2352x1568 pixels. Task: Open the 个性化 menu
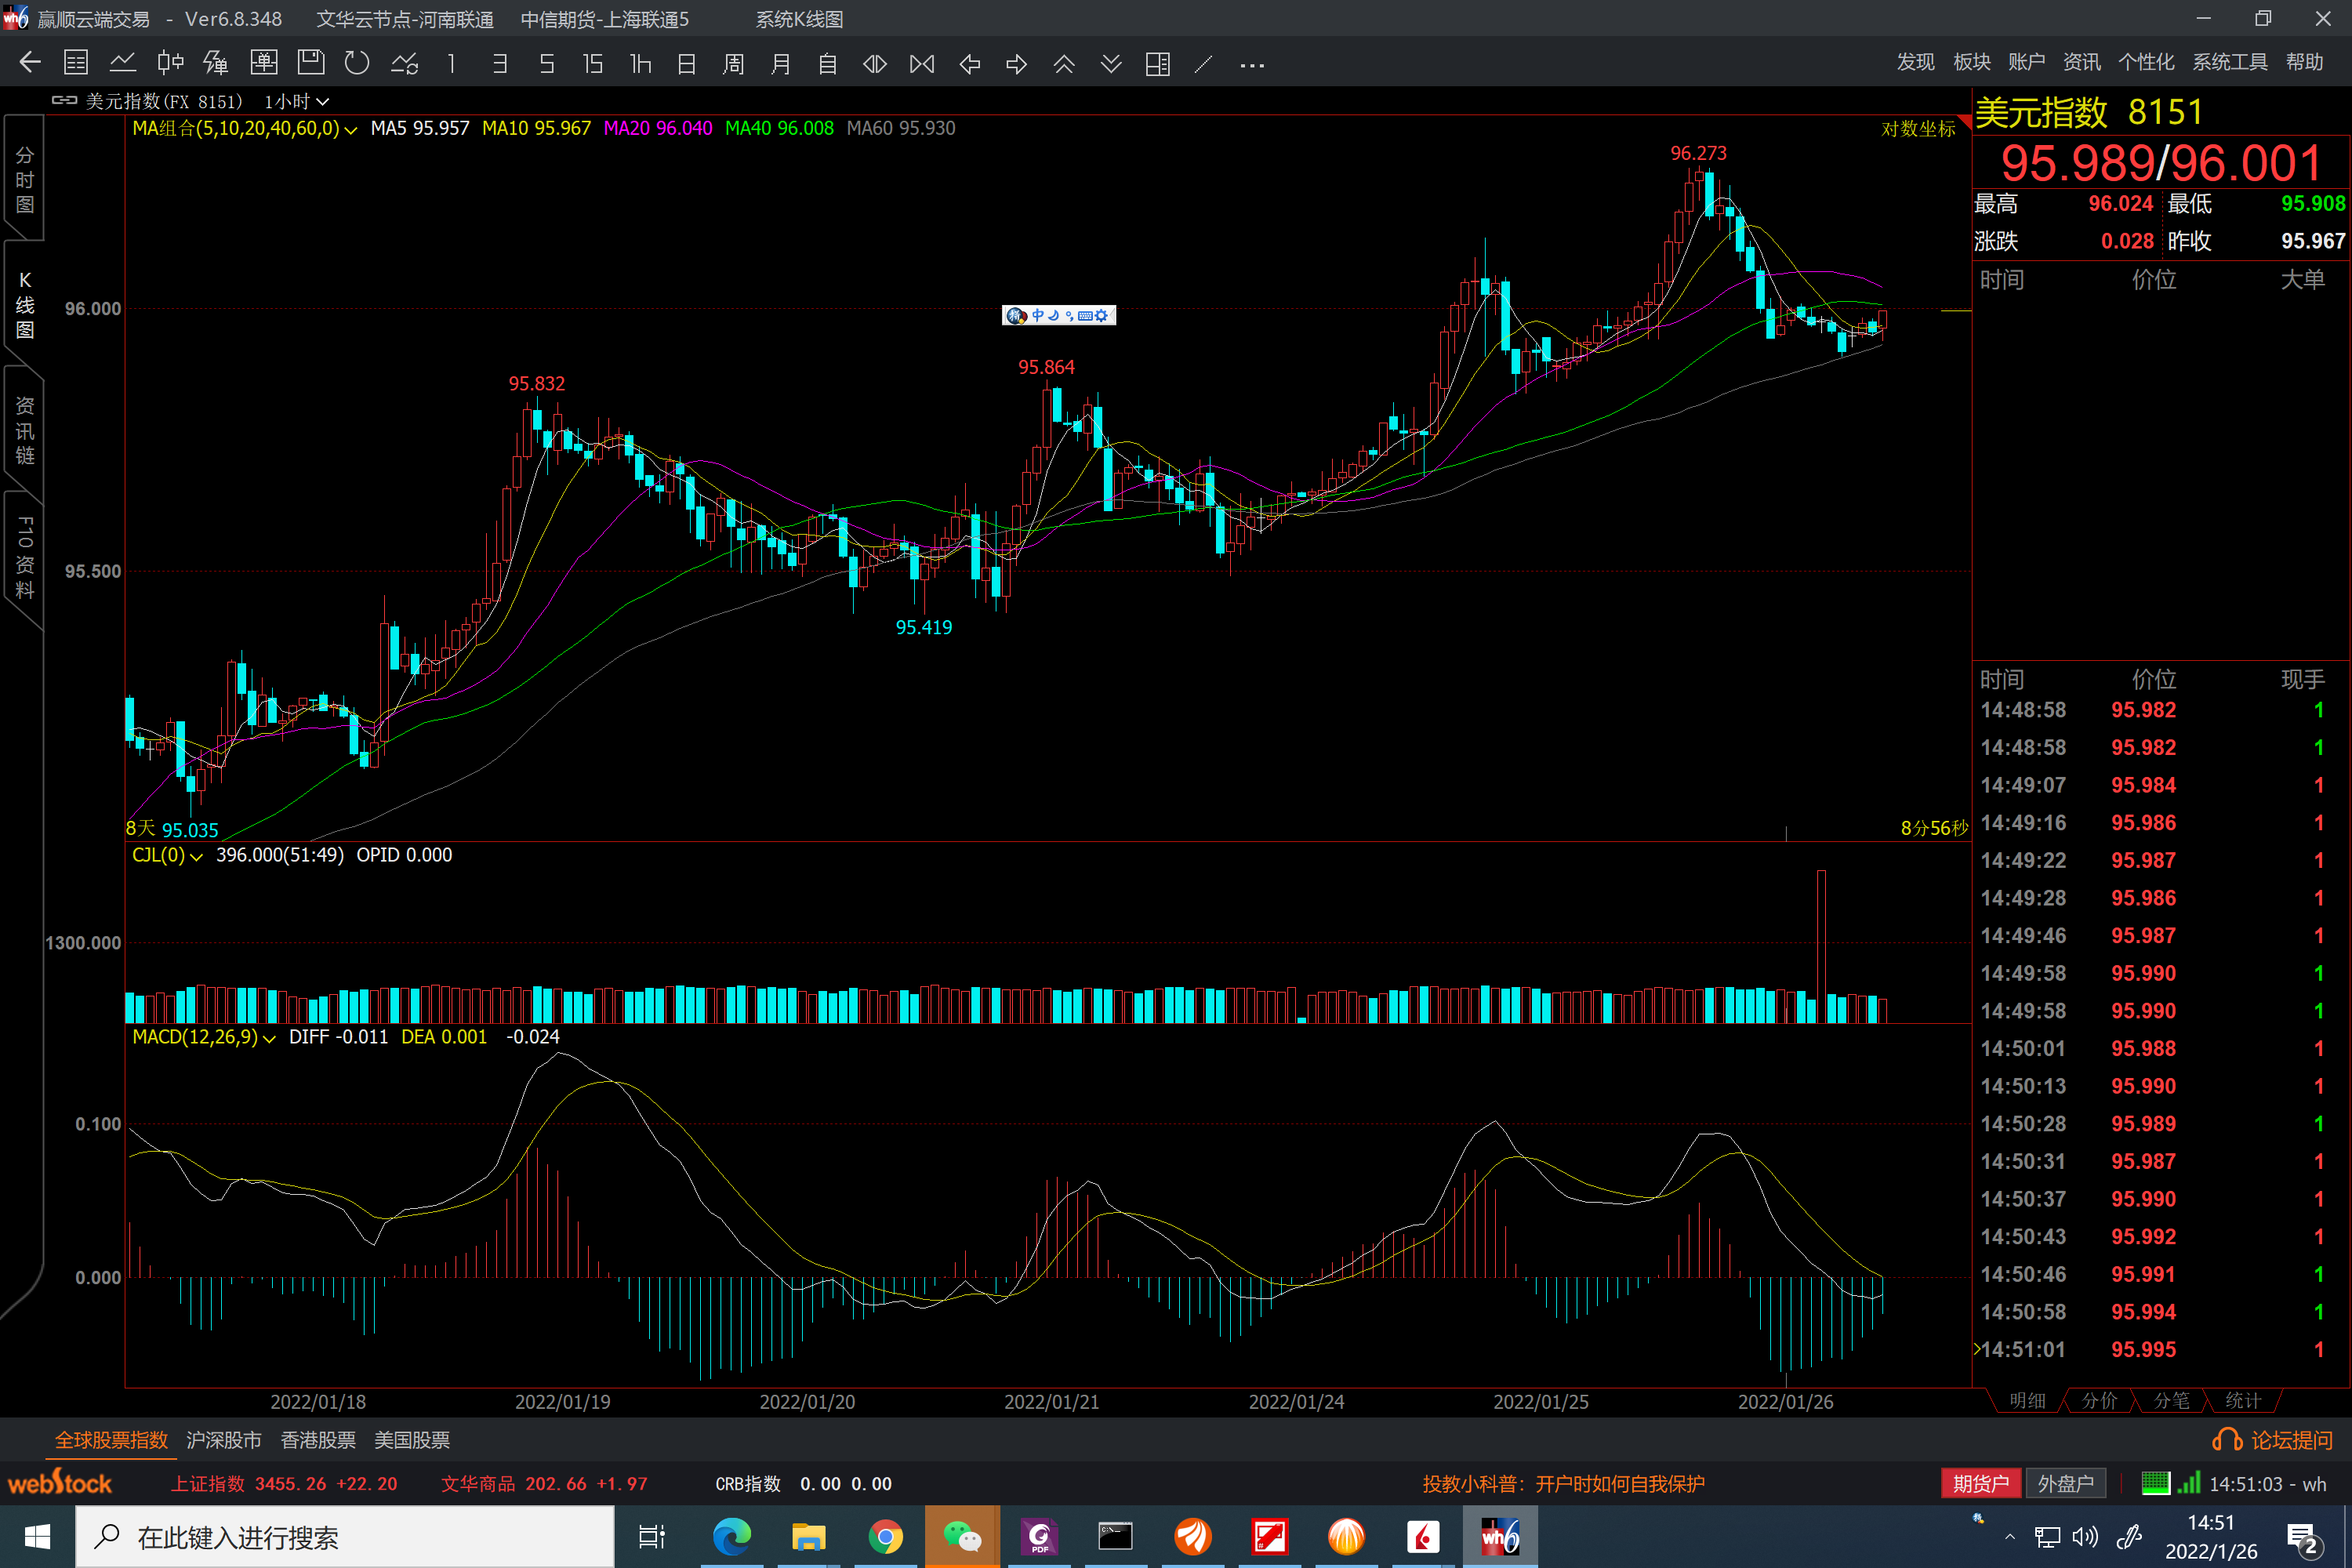tap(2146, 62)
